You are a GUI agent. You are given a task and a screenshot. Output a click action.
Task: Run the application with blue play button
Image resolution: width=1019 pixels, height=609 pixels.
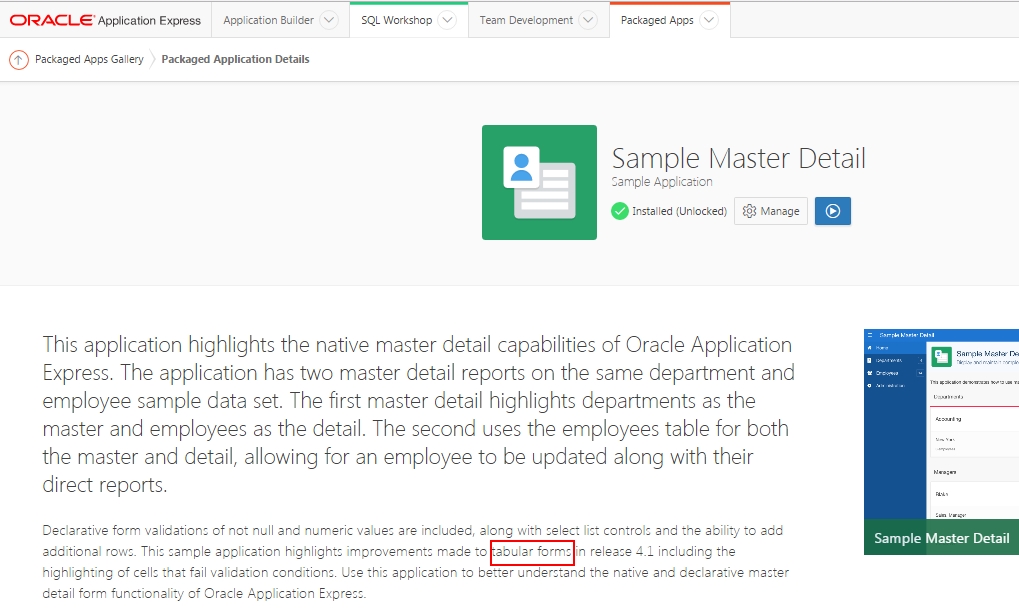coord(832,211)
